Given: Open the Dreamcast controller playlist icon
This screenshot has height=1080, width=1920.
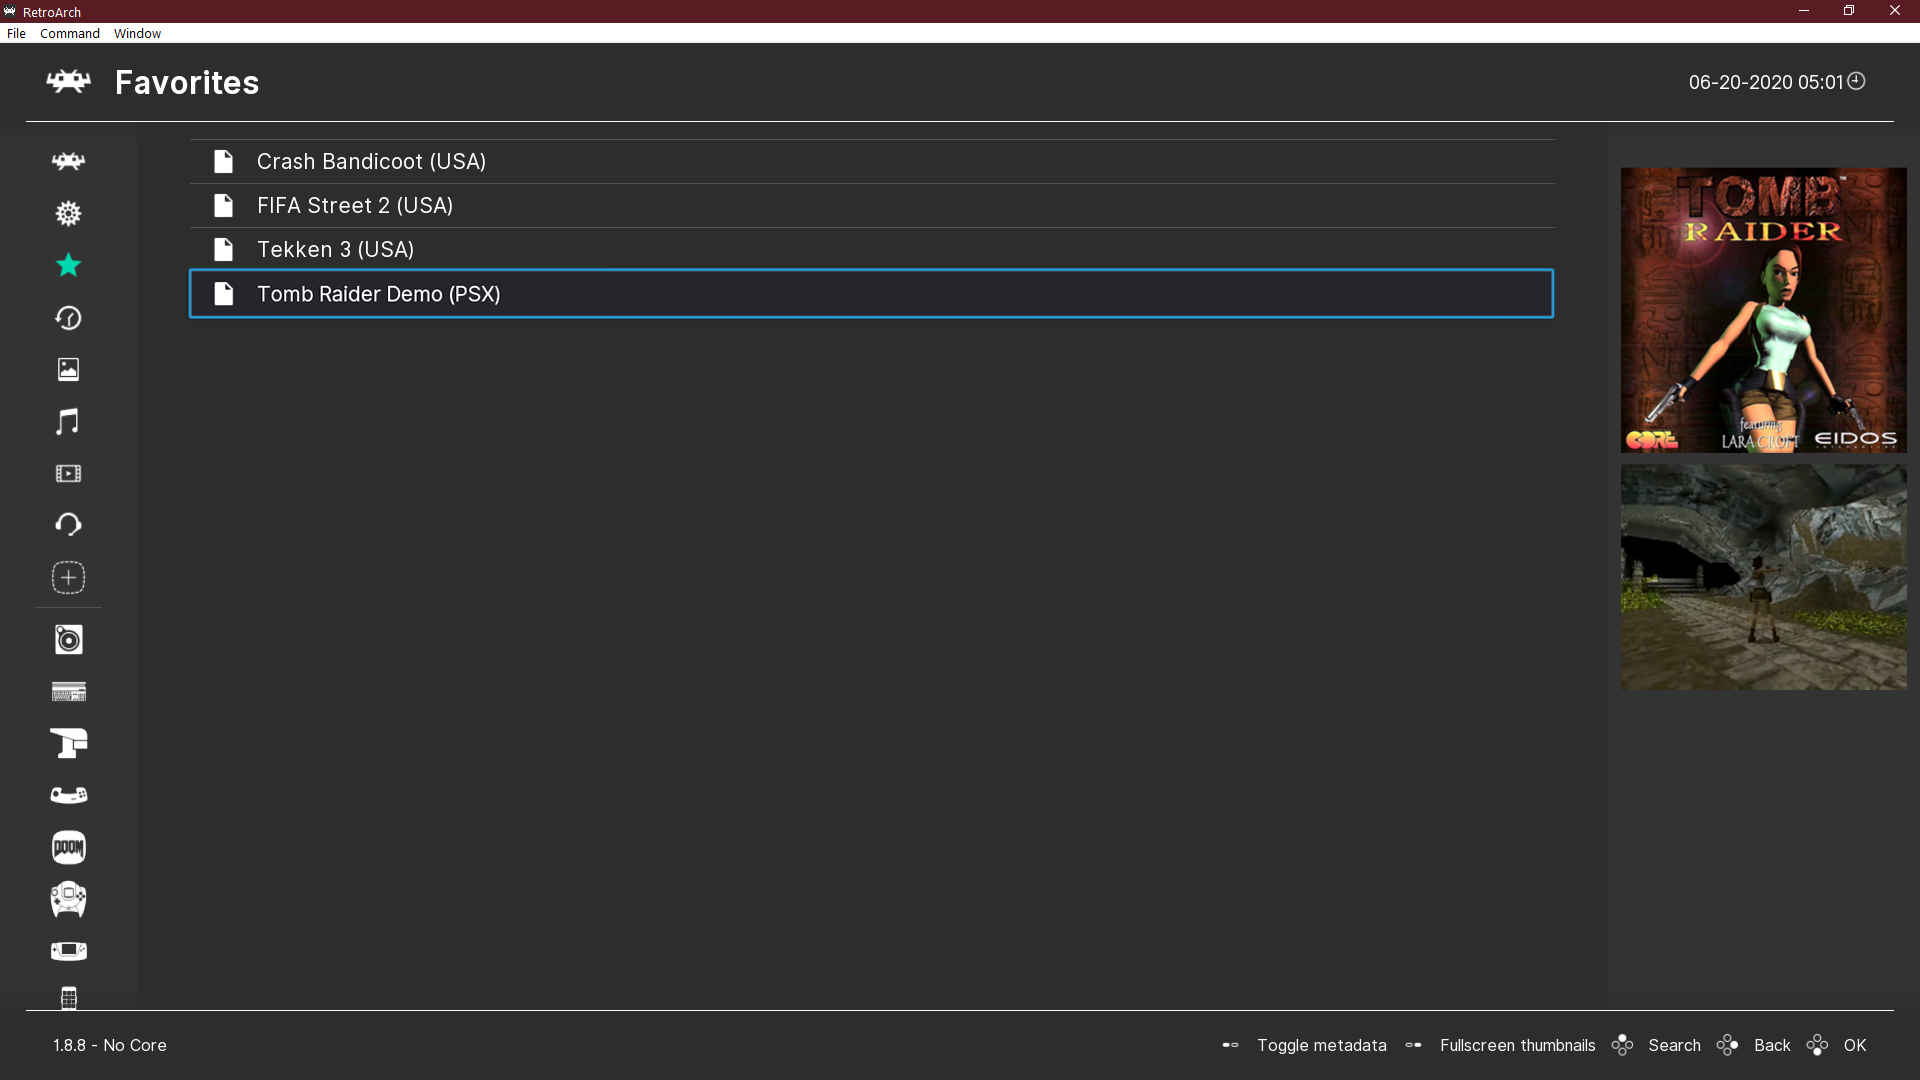Looking at the screenshot, I should pos(68,899).
